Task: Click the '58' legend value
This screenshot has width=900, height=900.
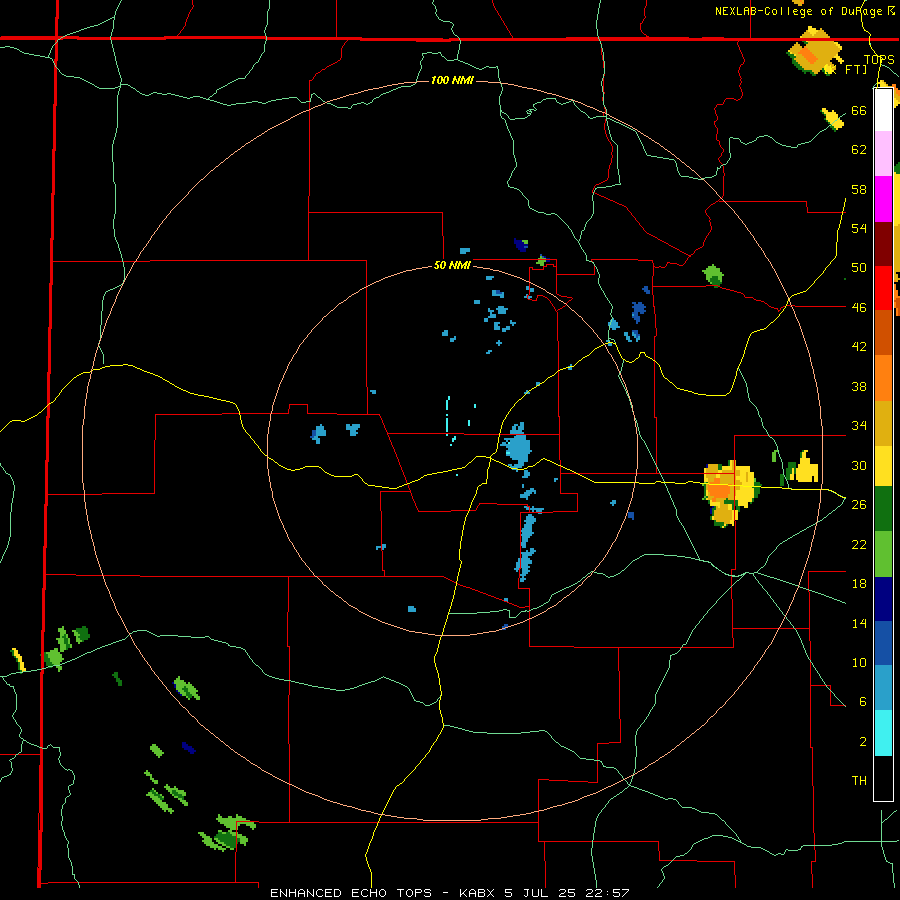Action: coord(859,189)
